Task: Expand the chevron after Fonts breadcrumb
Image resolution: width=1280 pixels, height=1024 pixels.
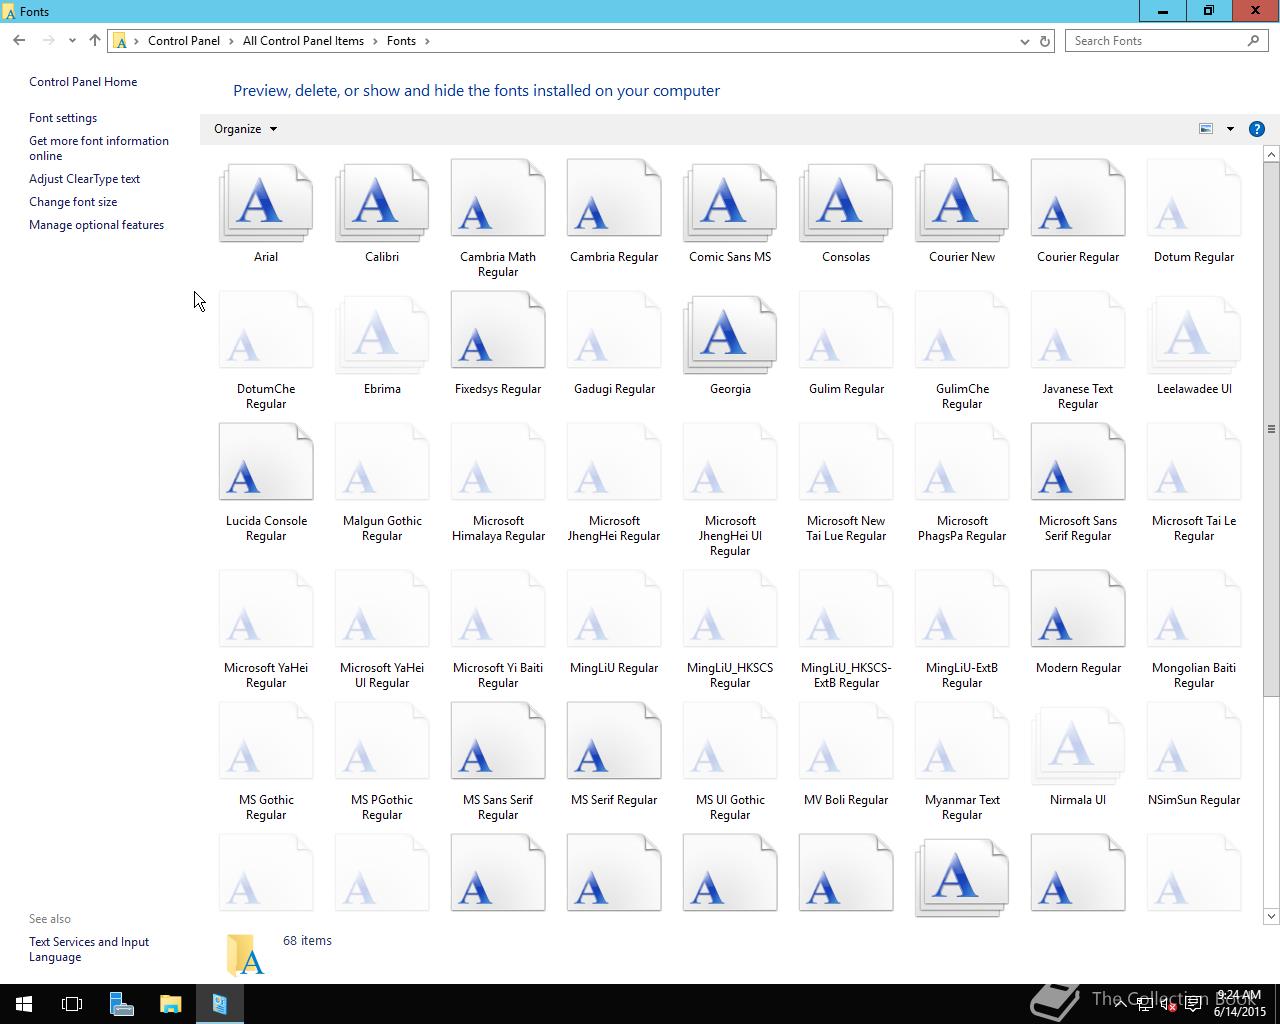Action: click(427, 41)
